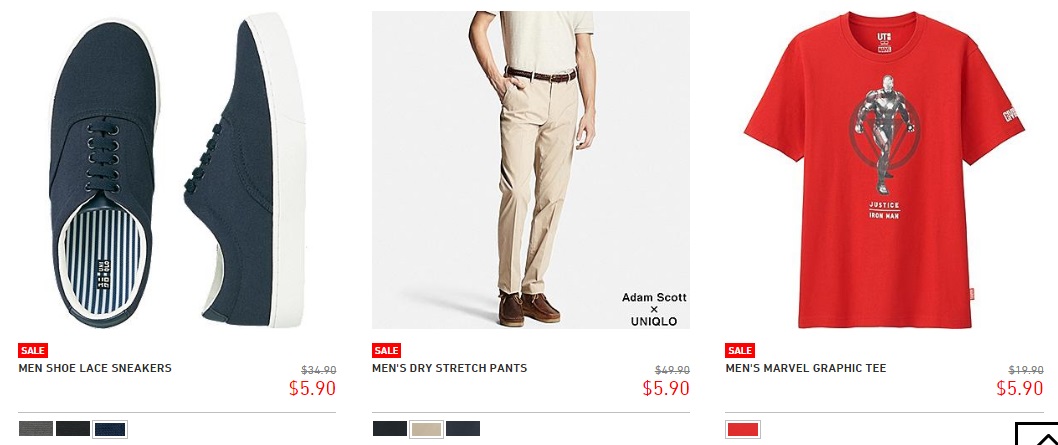This screenshot has height=445, width=1058.
Task: Select the navy blue sneaker color swatch
Action: pos(110,429)
